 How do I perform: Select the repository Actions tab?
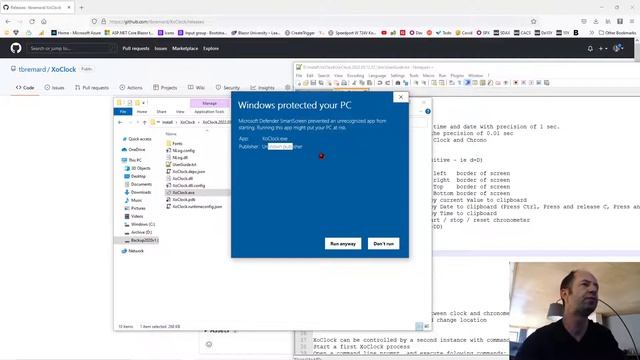pyautogui.click(x=131, y=87)
